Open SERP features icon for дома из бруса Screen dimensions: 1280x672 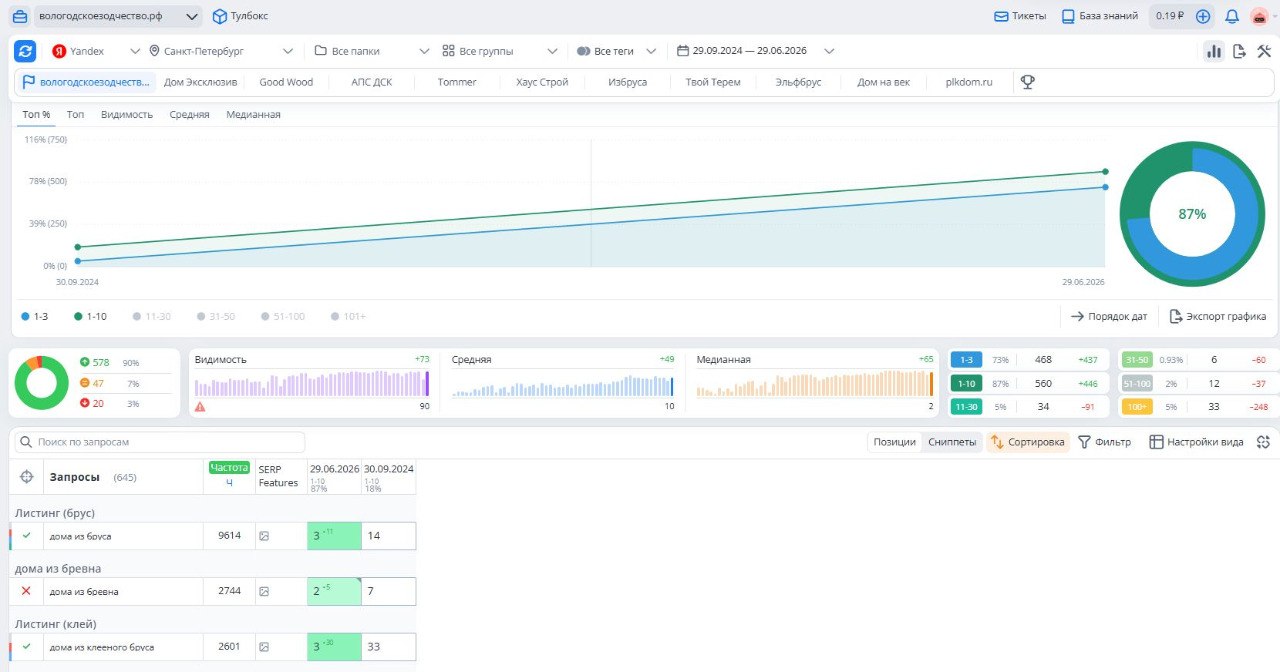click(x=264, y=536)
